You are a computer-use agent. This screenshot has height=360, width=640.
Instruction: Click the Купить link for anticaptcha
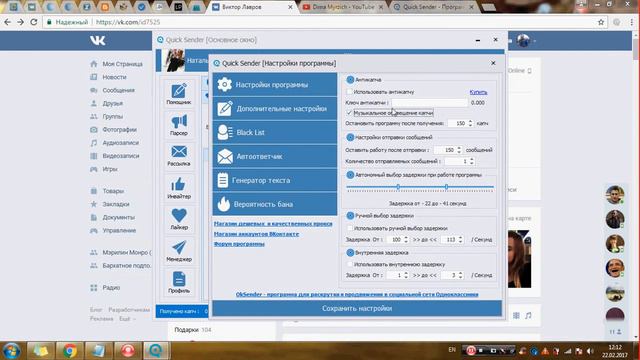(478, 92)
